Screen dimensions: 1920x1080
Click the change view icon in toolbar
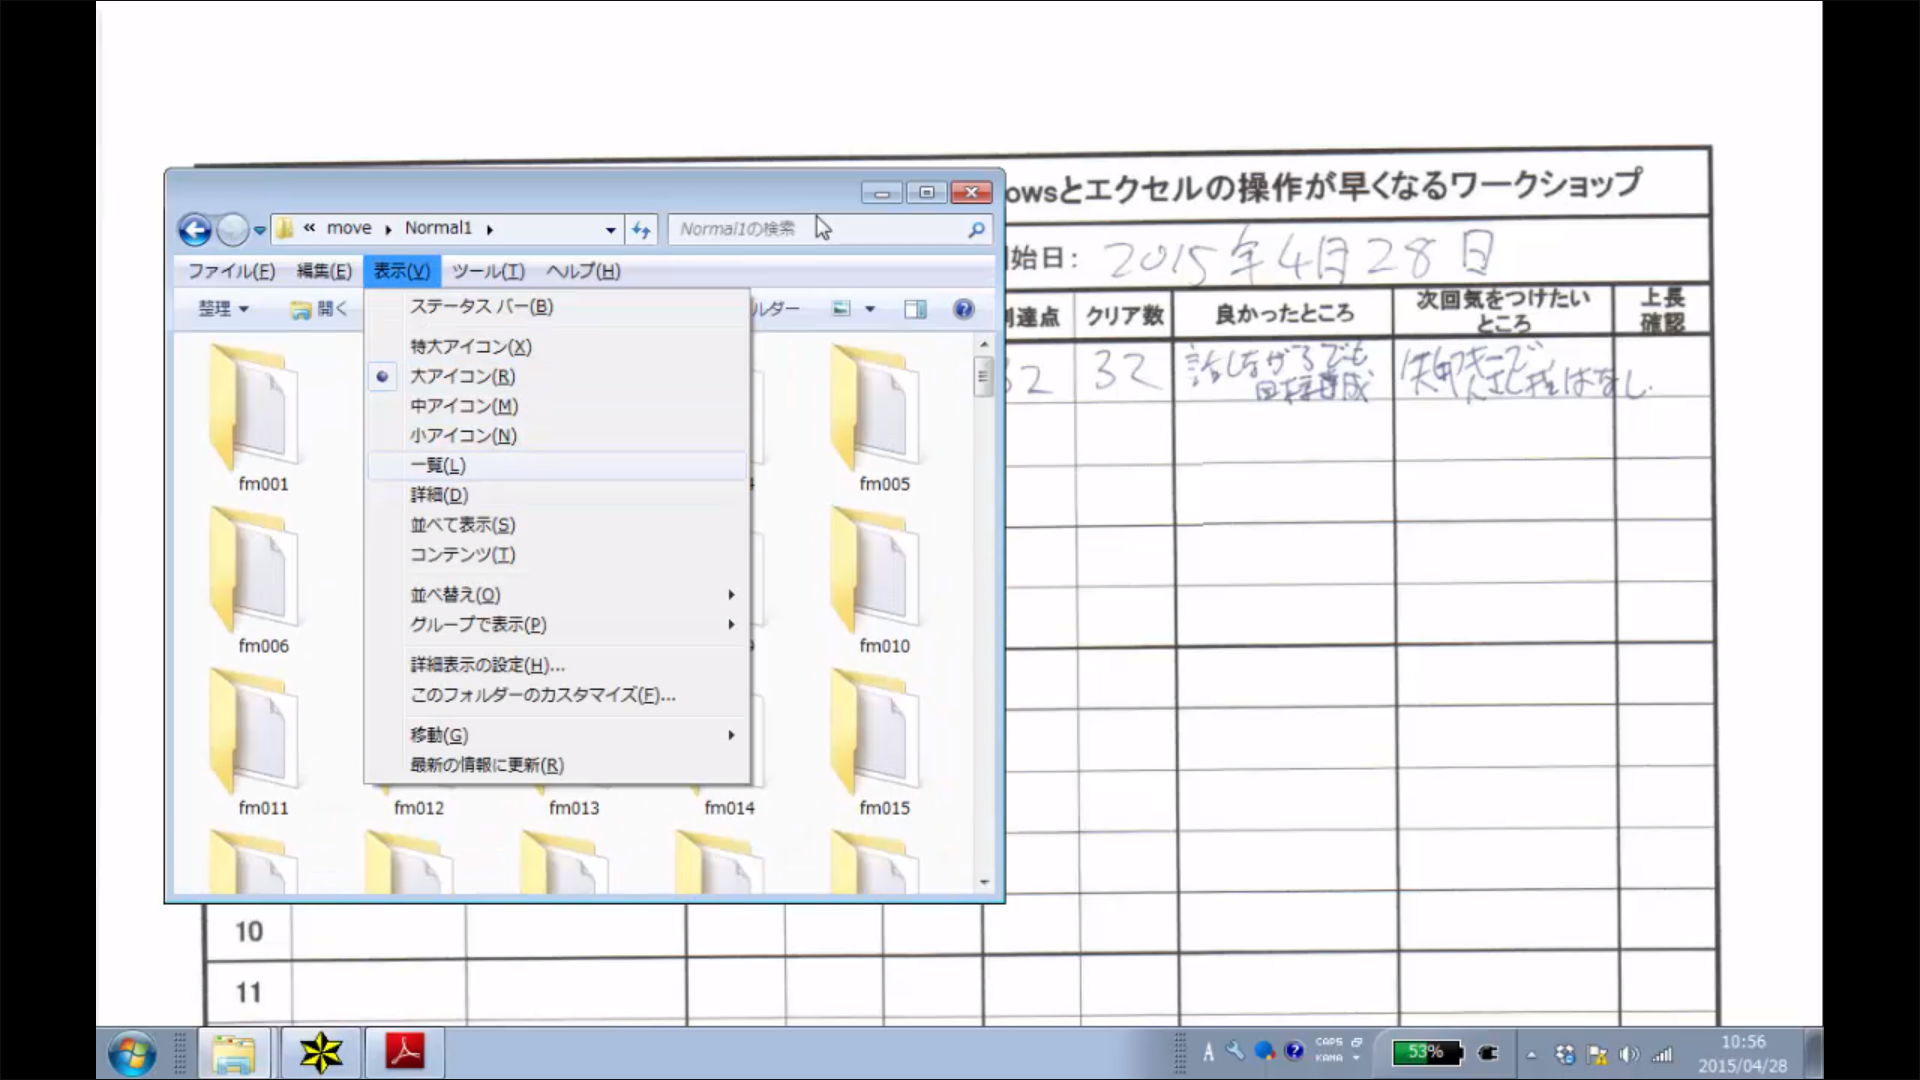[x=842, y=309]
